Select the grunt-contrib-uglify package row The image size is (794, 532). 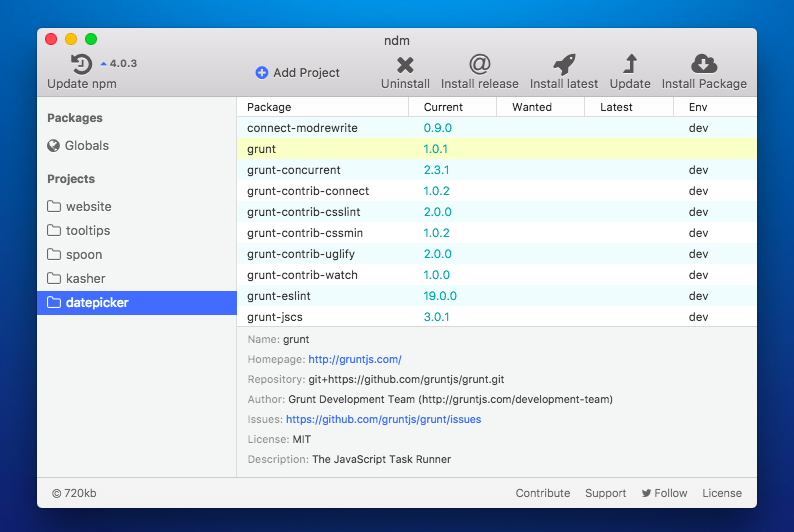click(497, 254)
